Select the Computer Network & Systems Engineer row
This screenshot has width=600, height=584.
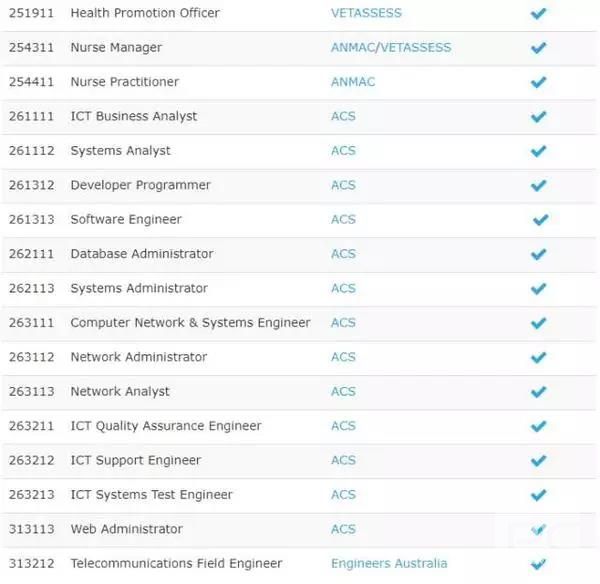click(x=298, y=323)
